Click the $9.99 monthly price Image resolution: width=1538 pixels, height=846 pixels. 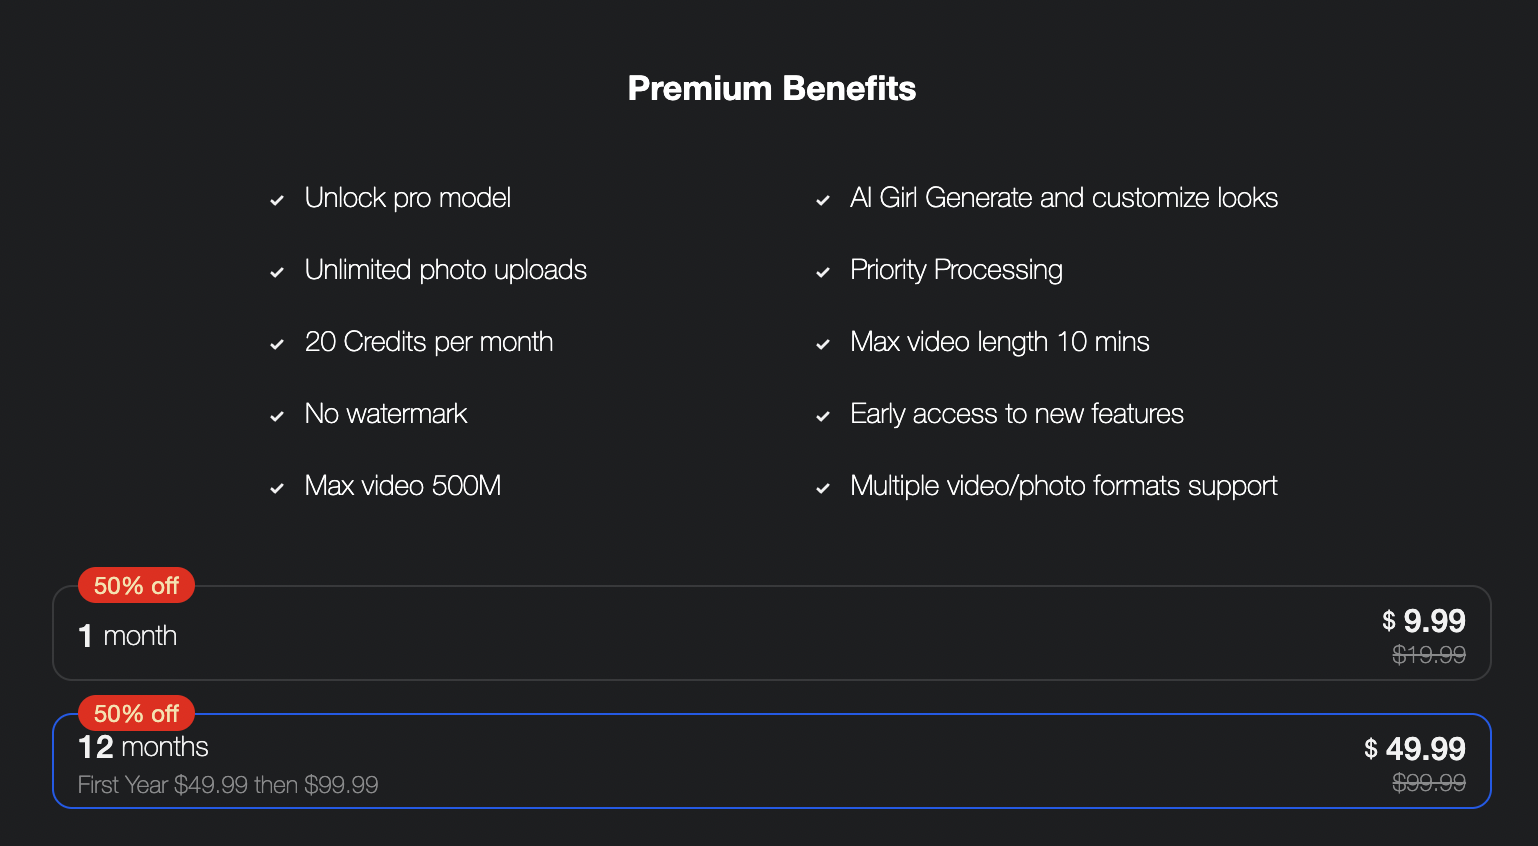point(1424,621)
